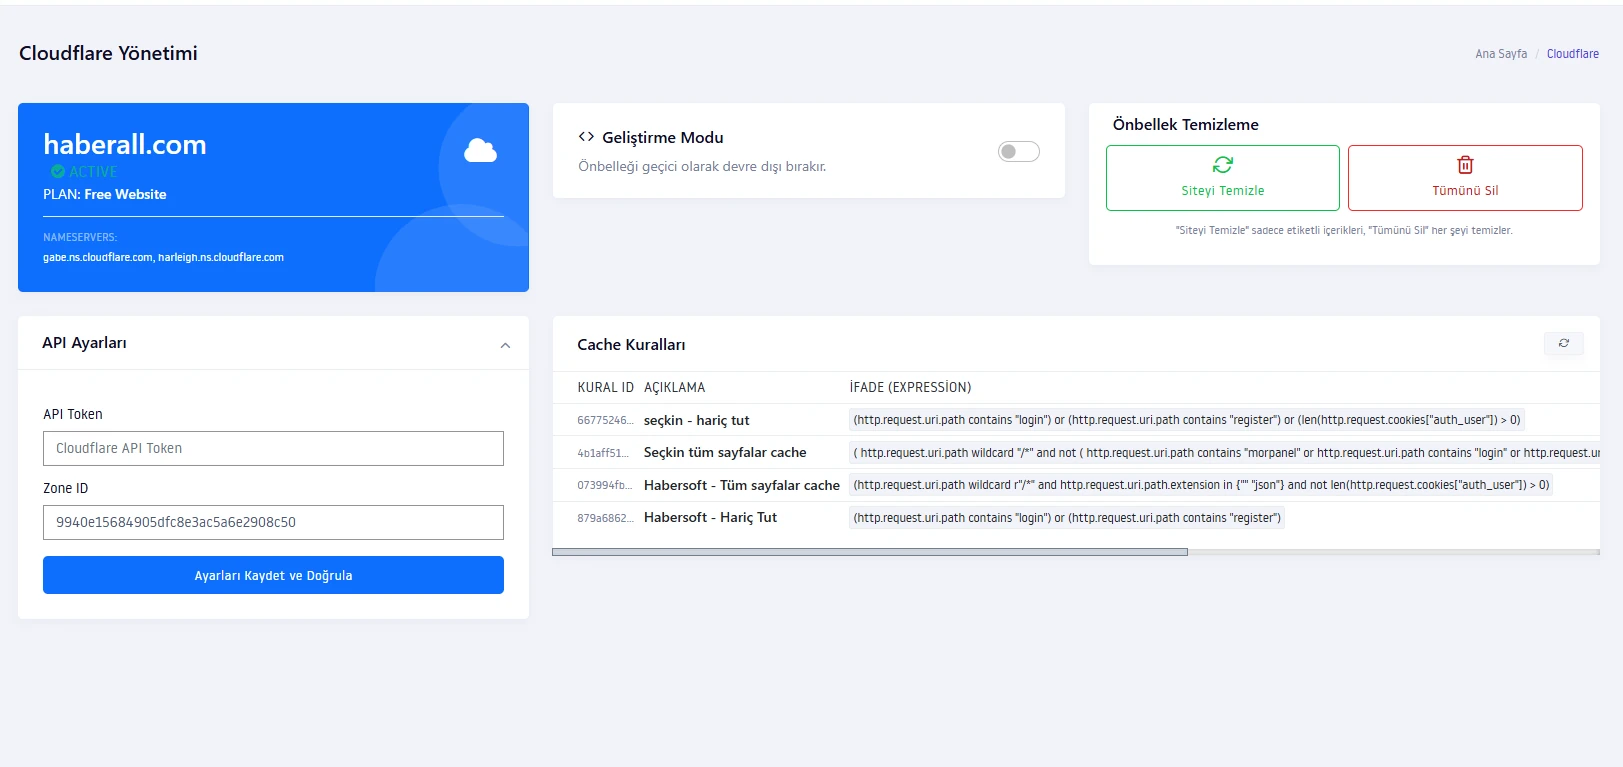Click rule ID 66775246…
Screen dimensions: 1623x767
click(605, 420)
